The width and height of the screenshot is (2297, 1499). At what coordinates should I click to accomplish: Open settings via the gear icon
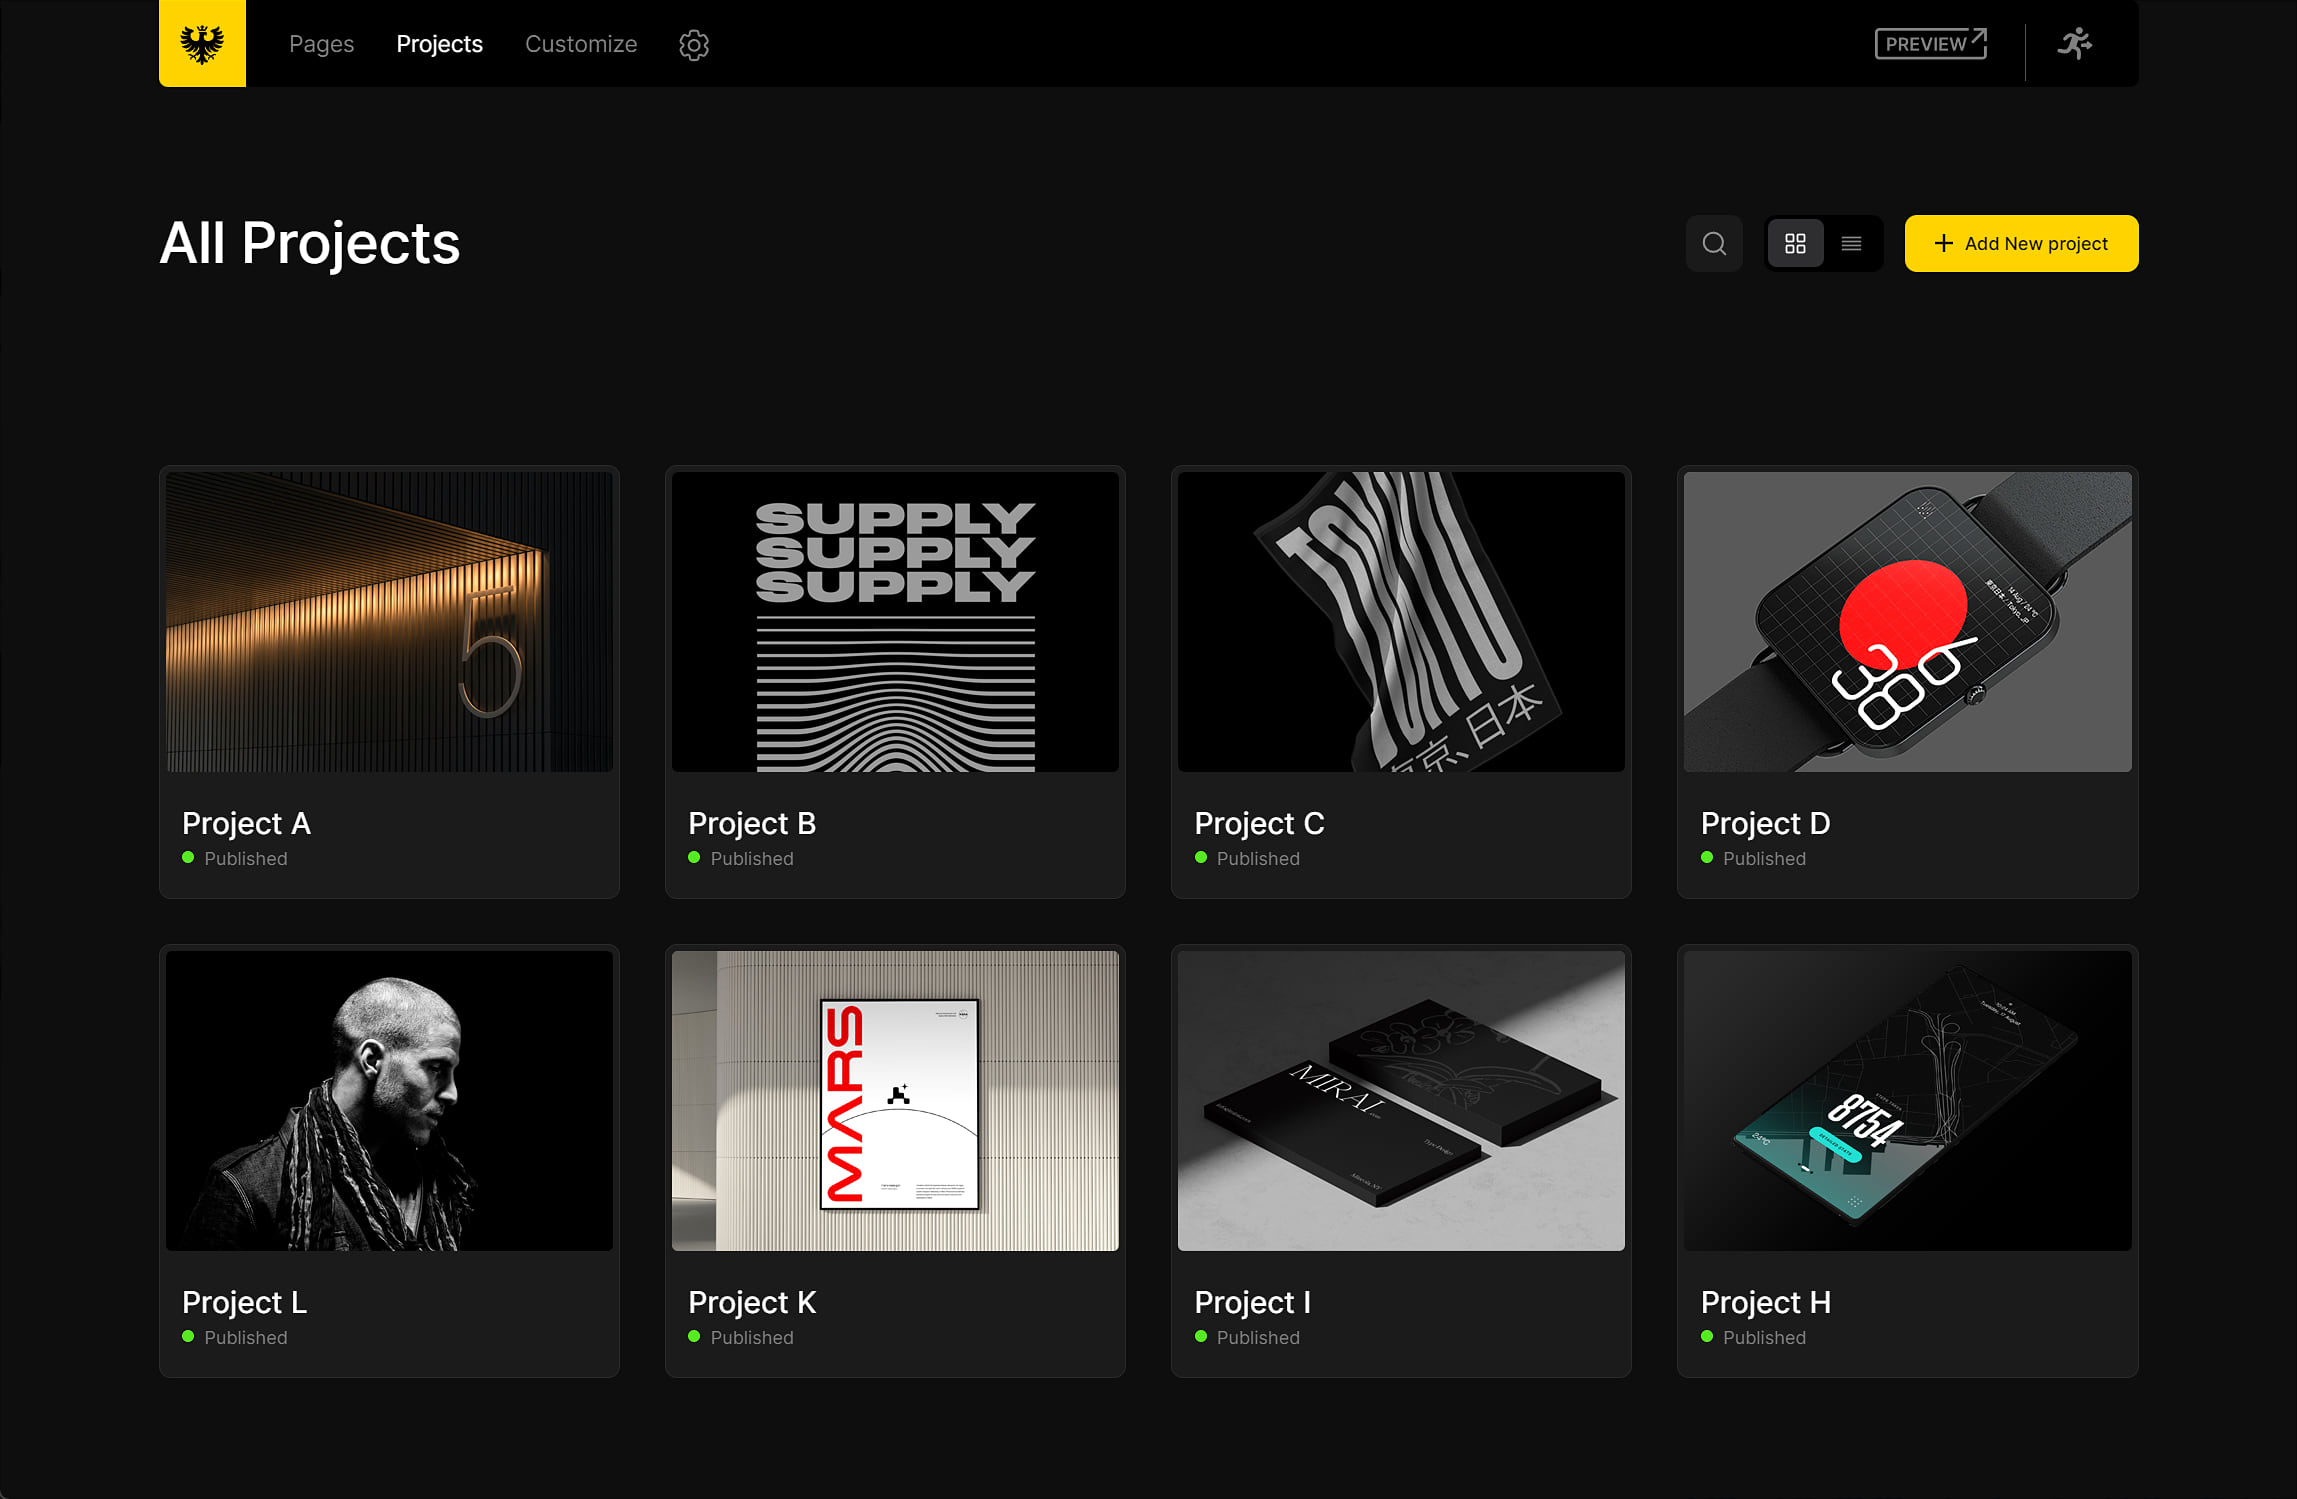694,44
